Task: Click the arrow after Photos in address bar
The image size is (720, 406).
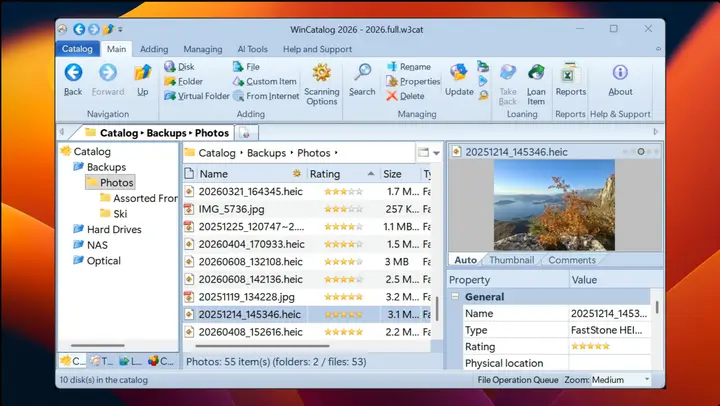Action: pyautogui.click(x=336, y=153)
